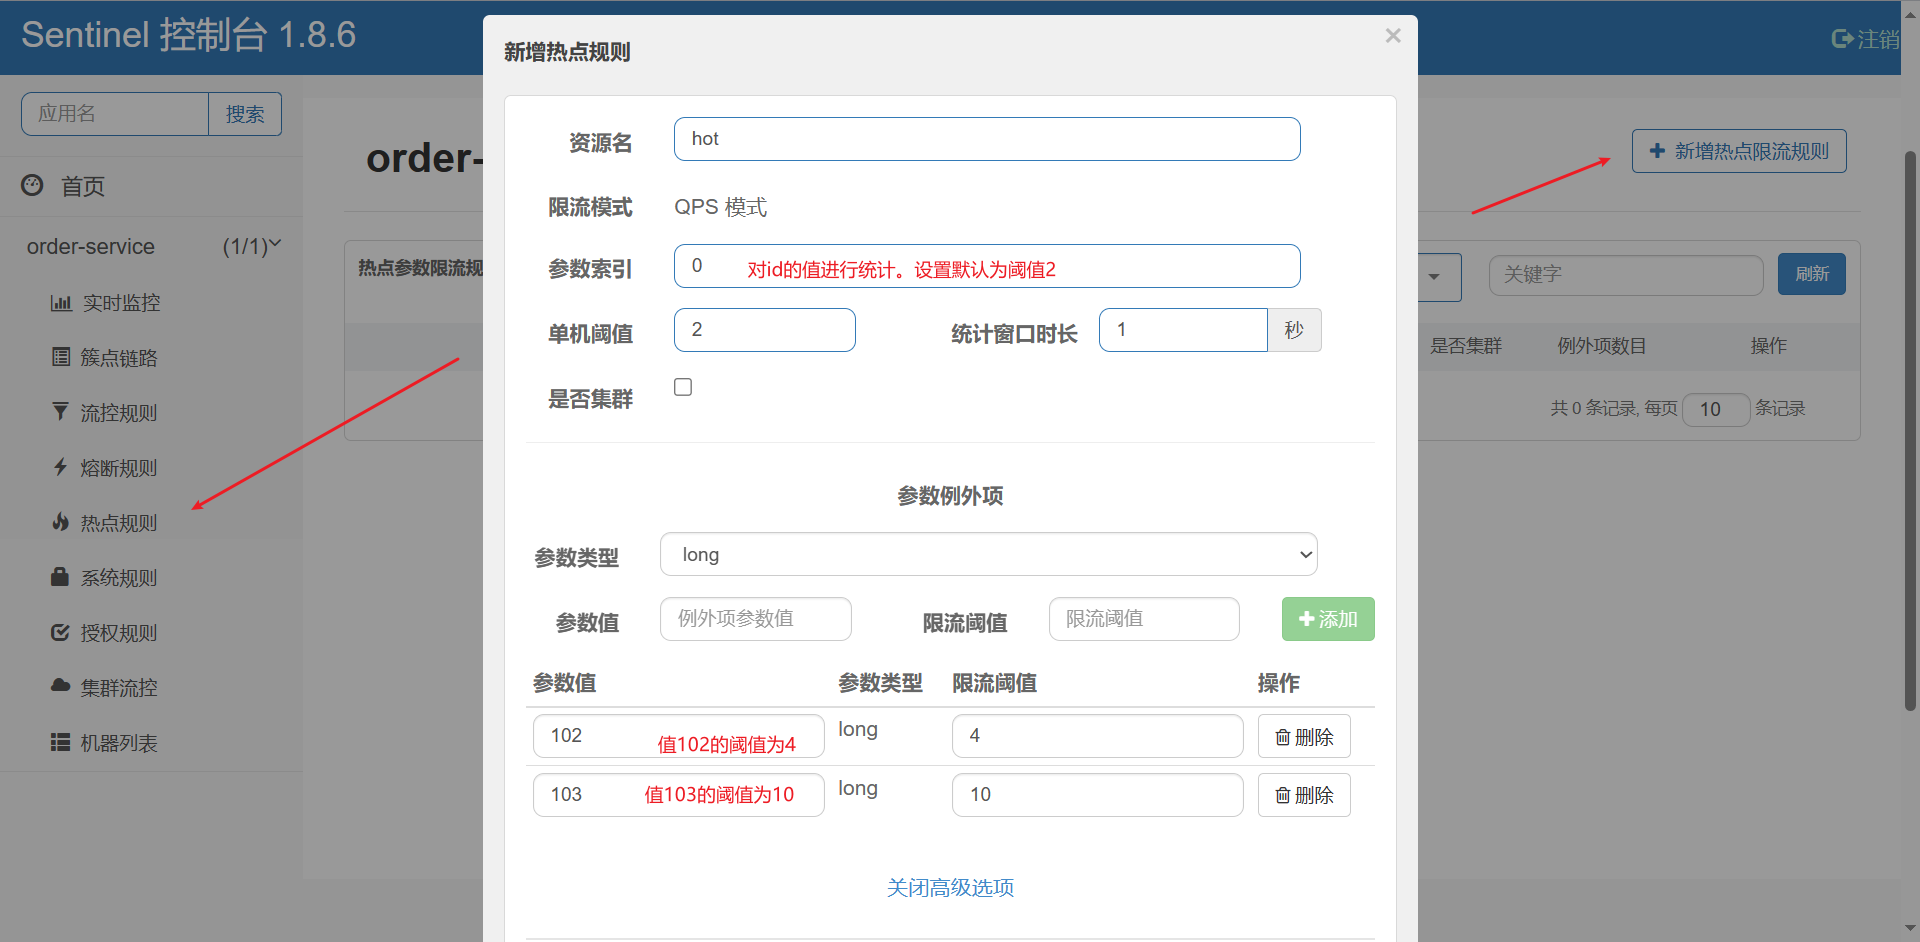Click the plus icon on 新增热点限流规则
Screen dimensions: 1920x942
point(1657,151)
